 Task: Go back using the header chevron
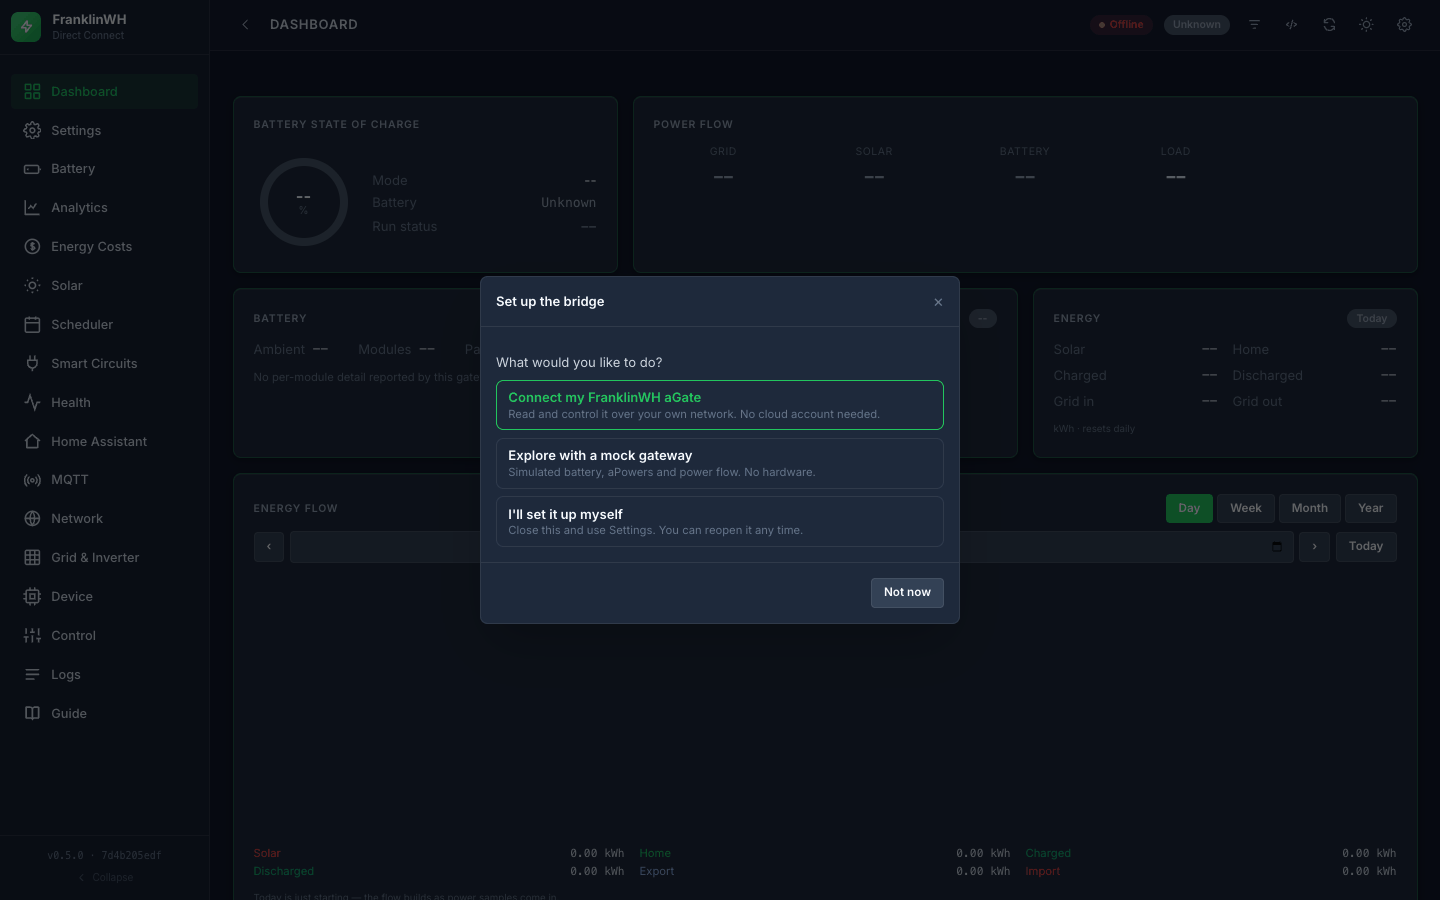click(245, 25)
